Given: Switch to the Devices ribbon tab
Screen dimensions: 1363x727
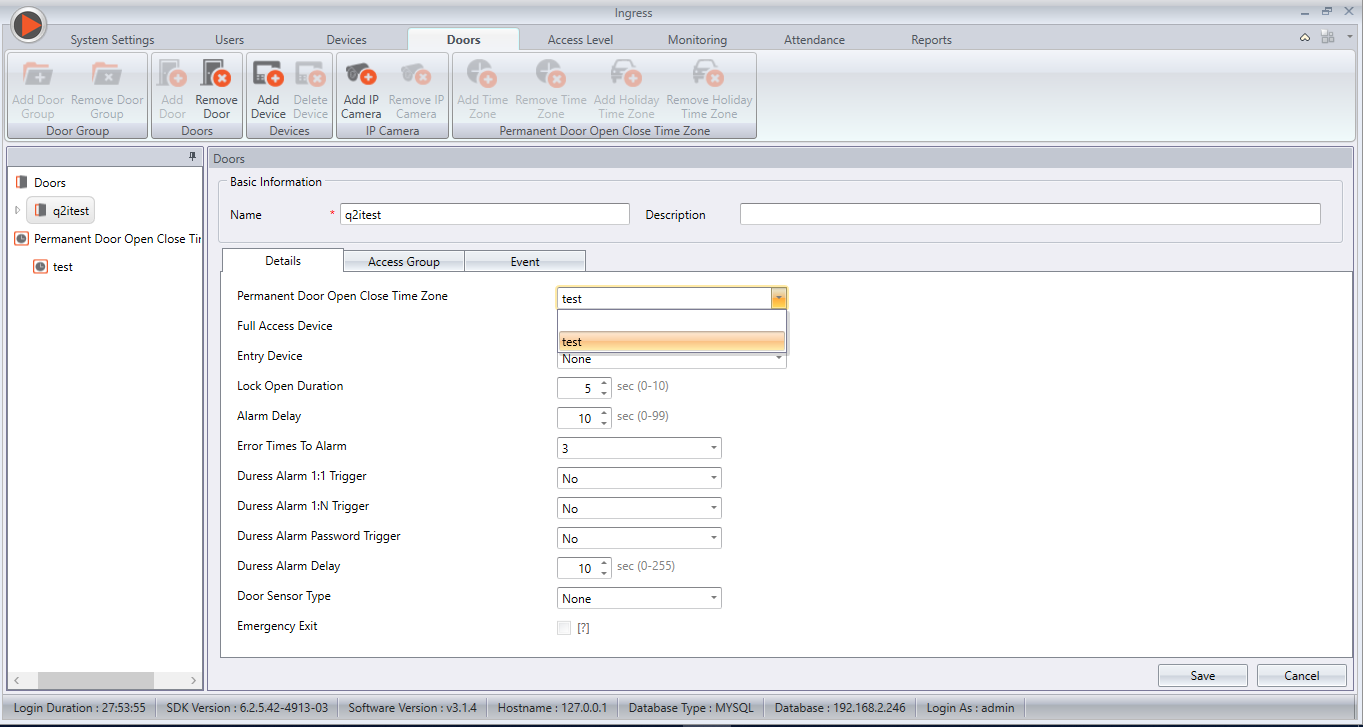Looking at the screenshot, I should click(x=346, y=40).
